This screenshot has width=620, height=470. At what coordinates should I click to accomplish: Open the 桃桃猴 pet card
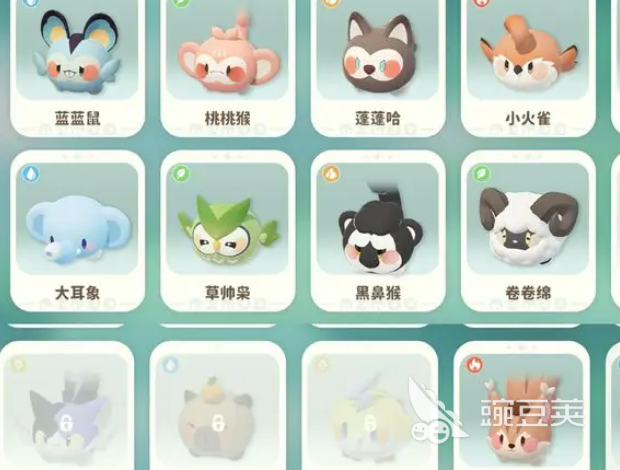click(x=228, y=67)
